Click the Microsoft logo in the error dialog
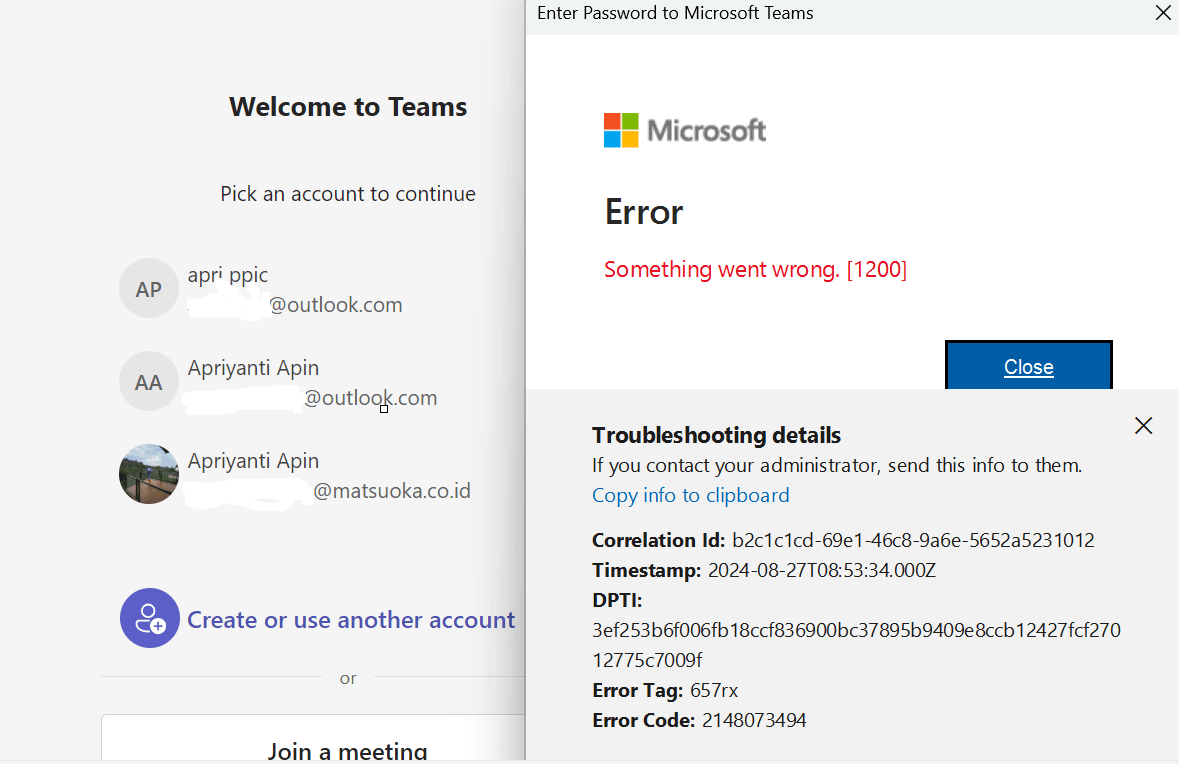The image size is (1179, 764). 684,130
